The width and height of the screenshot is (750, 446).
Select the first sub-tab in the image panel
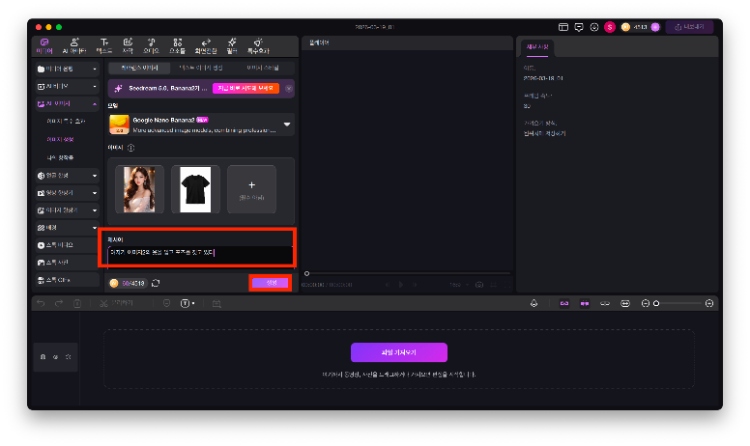[138, 68]
